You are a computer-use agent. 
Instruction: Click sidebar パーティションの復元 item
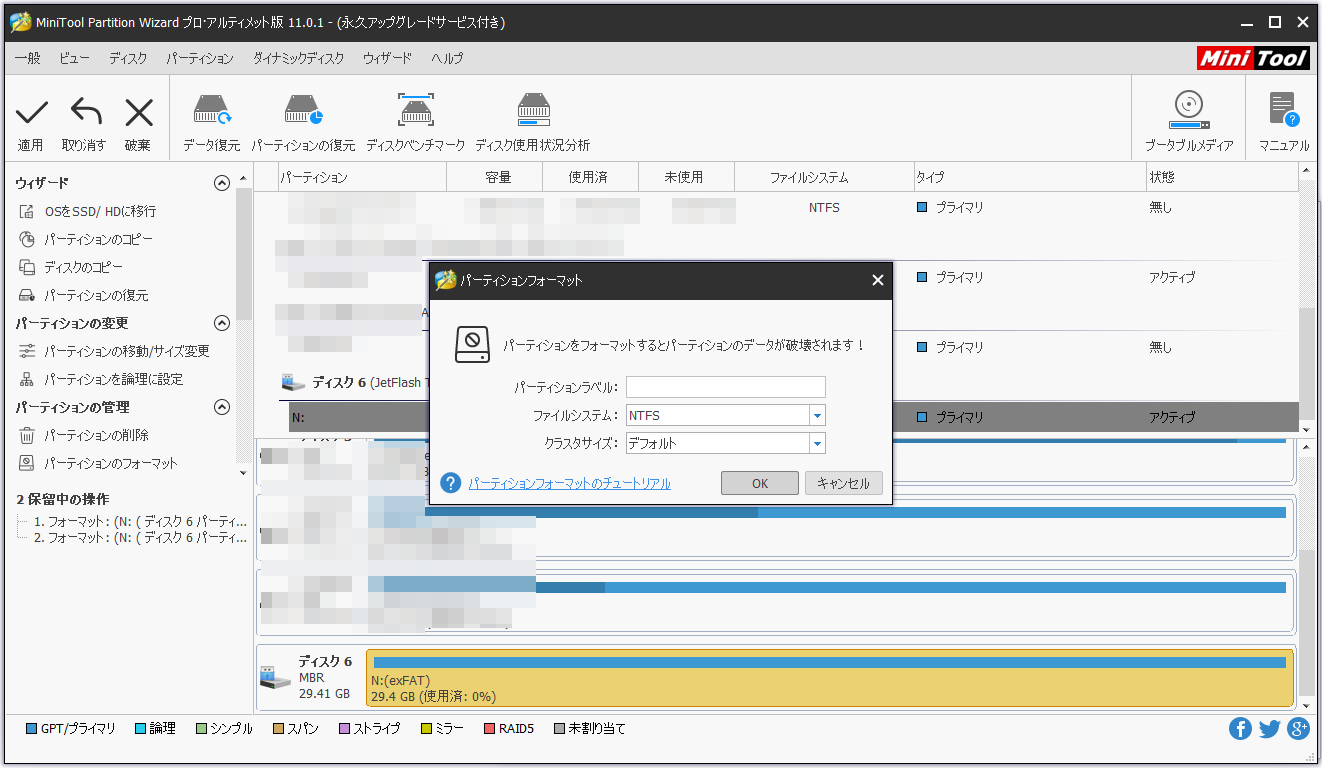click(x=96, y=296)
